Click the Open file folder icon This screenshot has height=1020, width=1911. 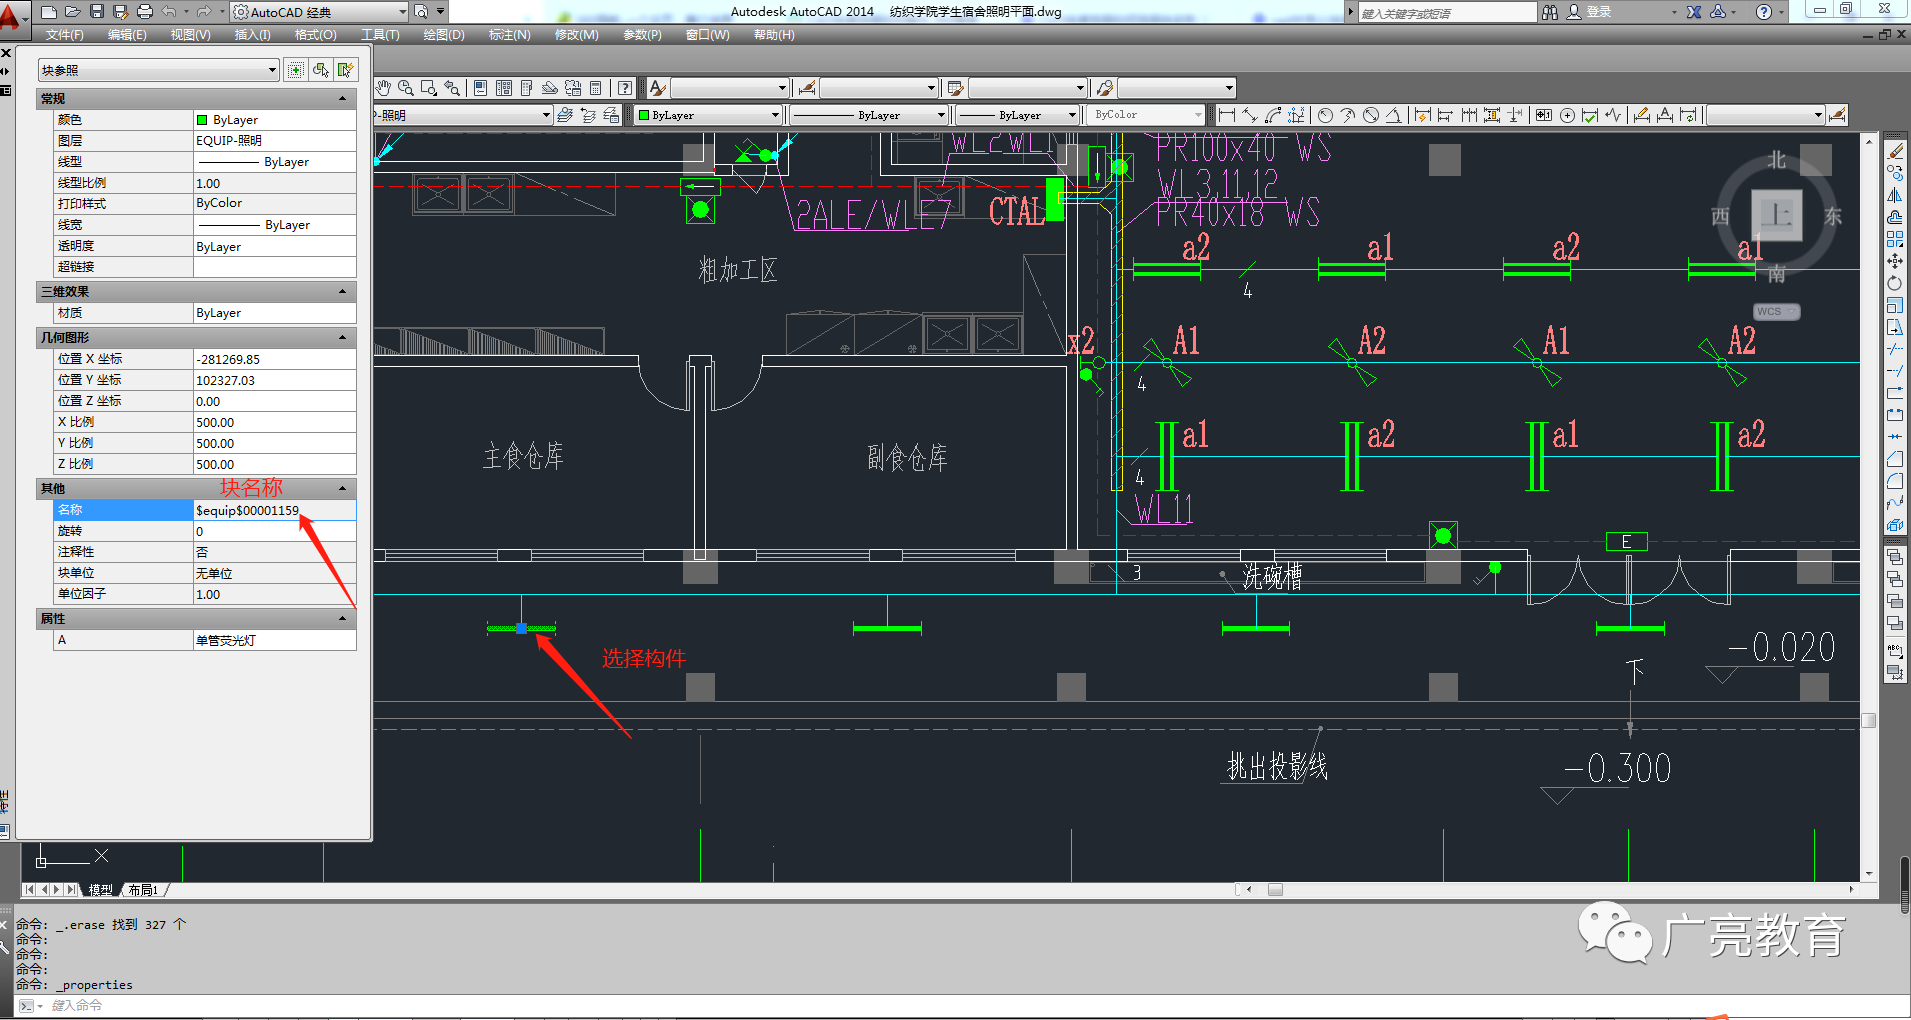(x=73, y=12)
